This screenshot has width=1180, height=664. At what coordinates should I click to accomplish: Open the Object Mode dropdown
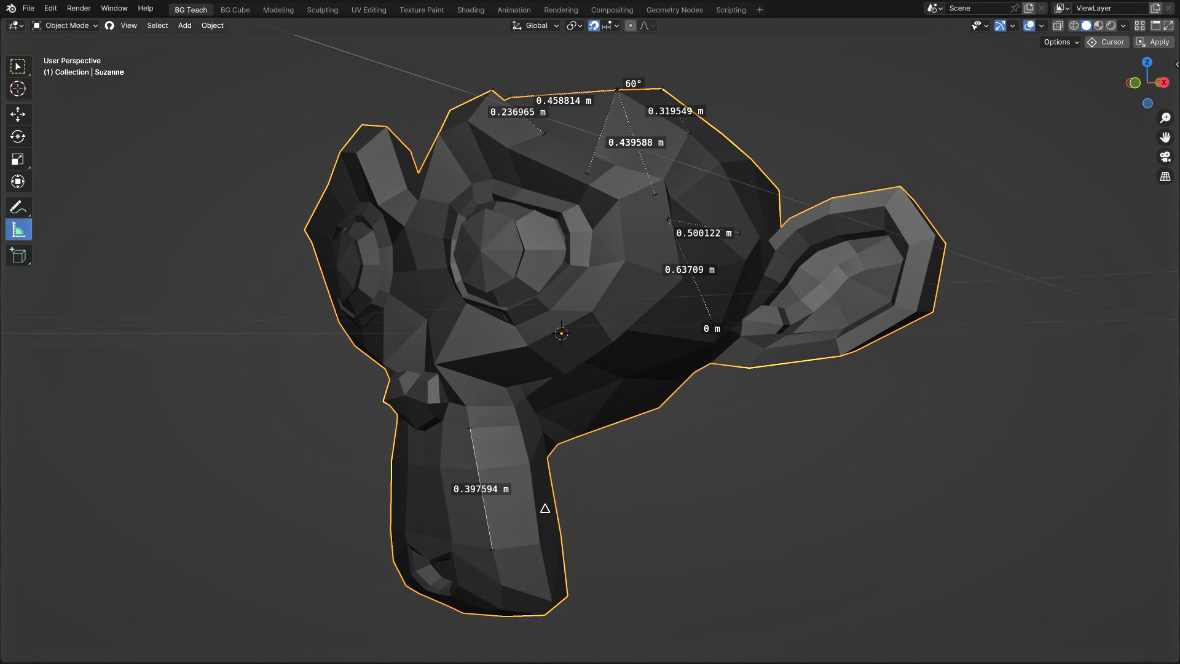(x=65, y=26)
